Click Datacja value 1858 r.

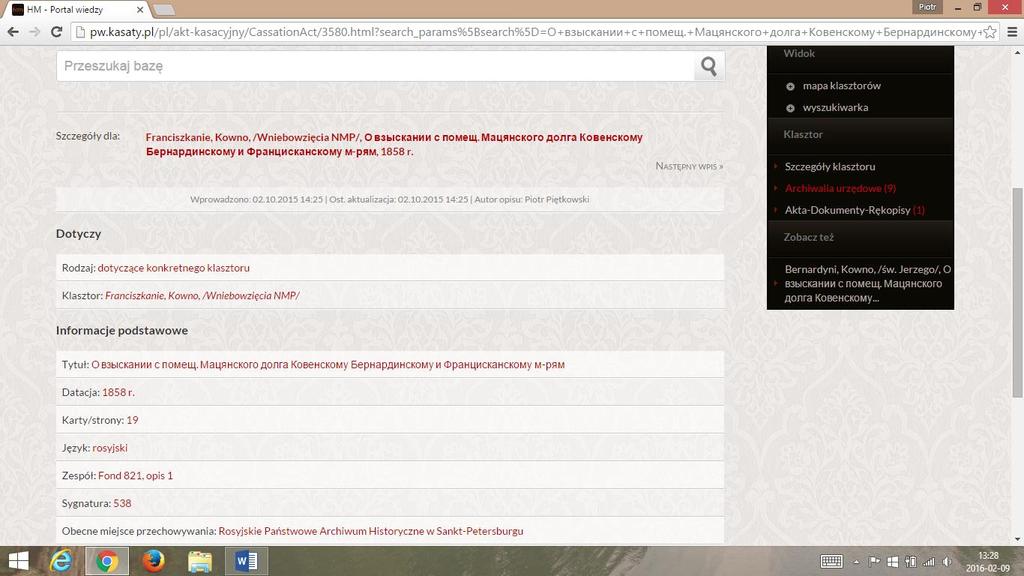118,392
